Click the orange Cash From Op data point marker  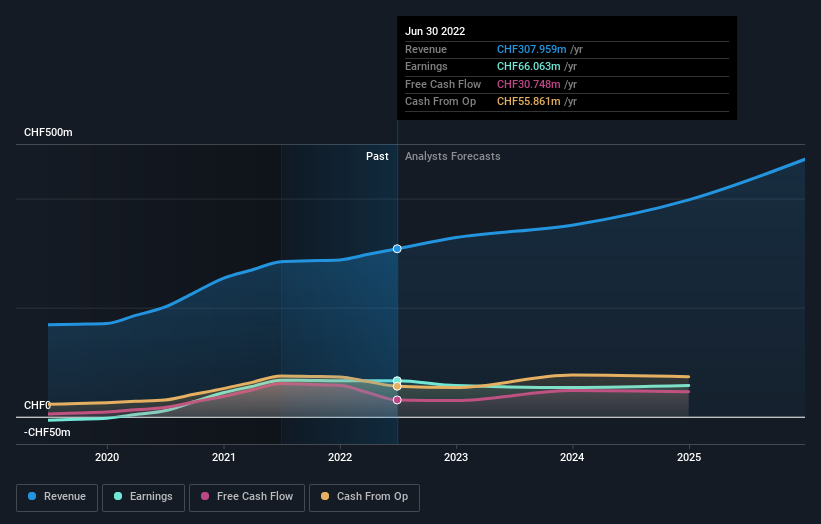397,386
